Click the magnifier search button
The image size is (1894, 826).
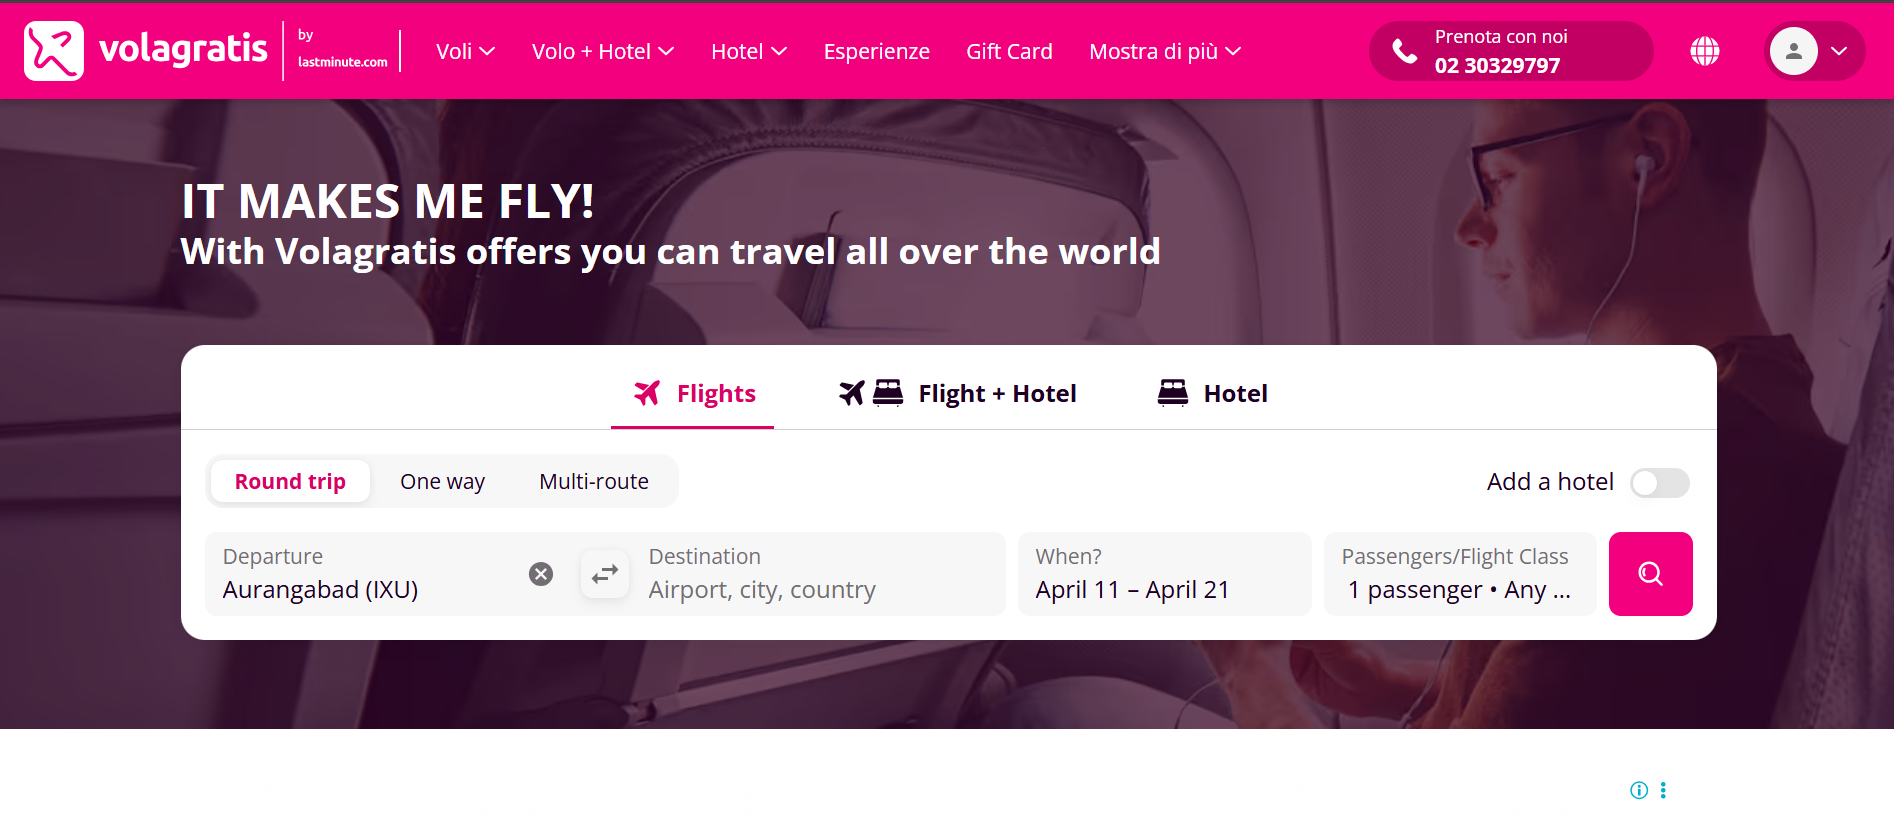point(1650,574)
